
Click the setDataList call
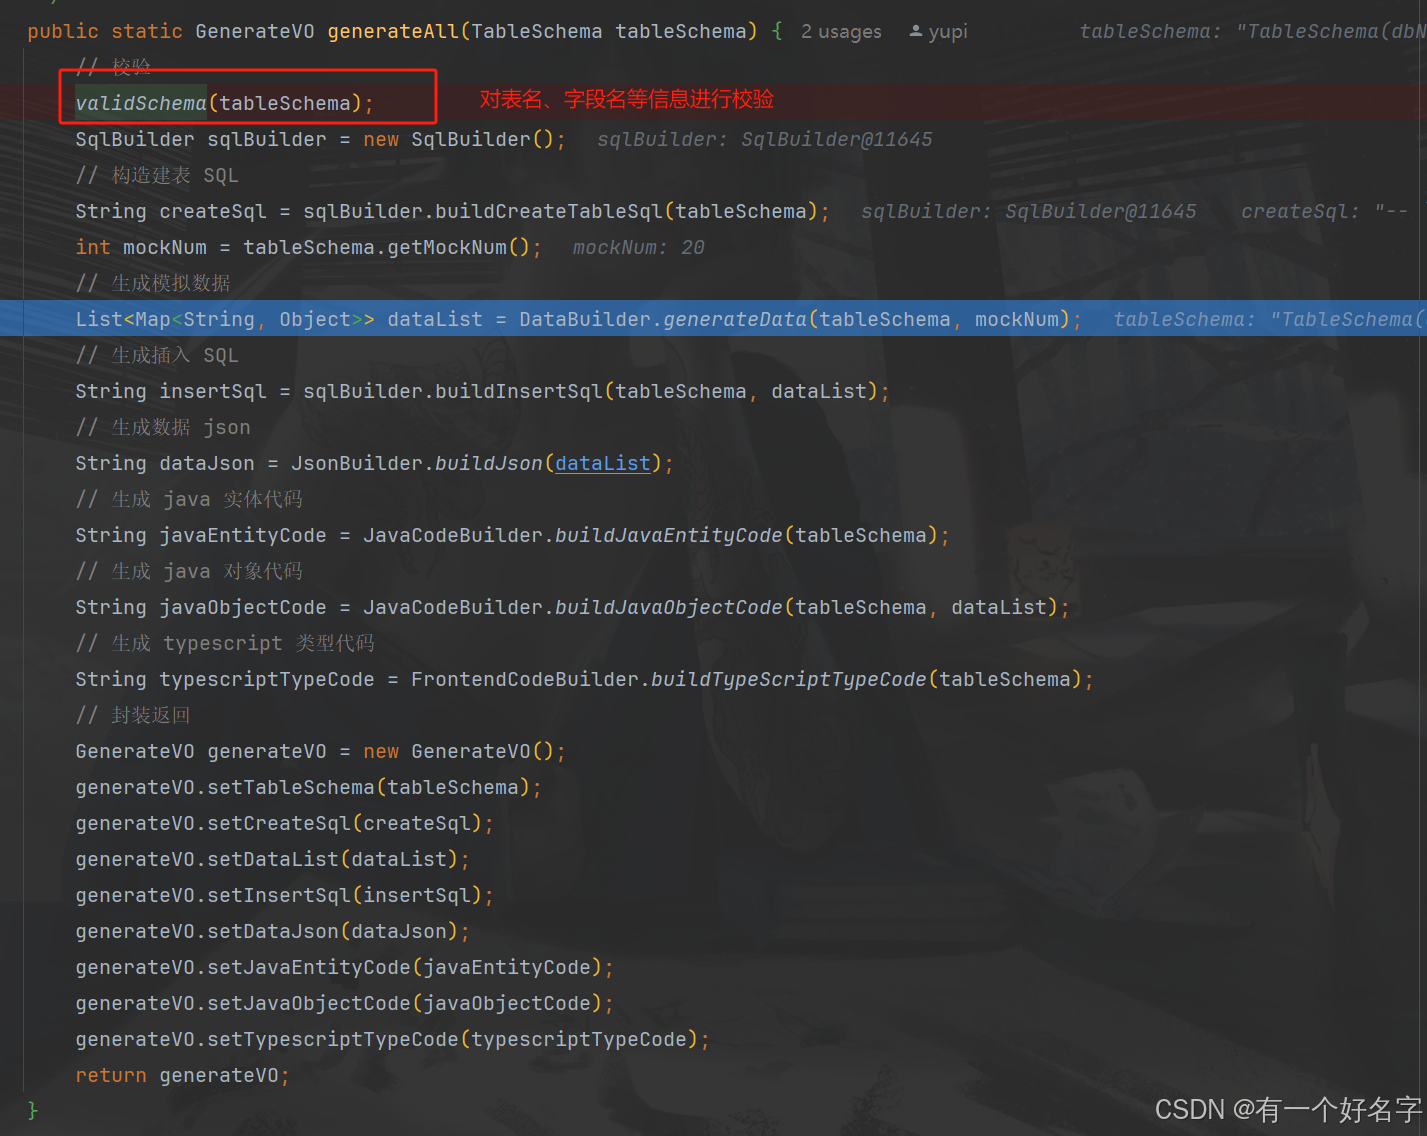pyautogui.click(x=273, y=859)
